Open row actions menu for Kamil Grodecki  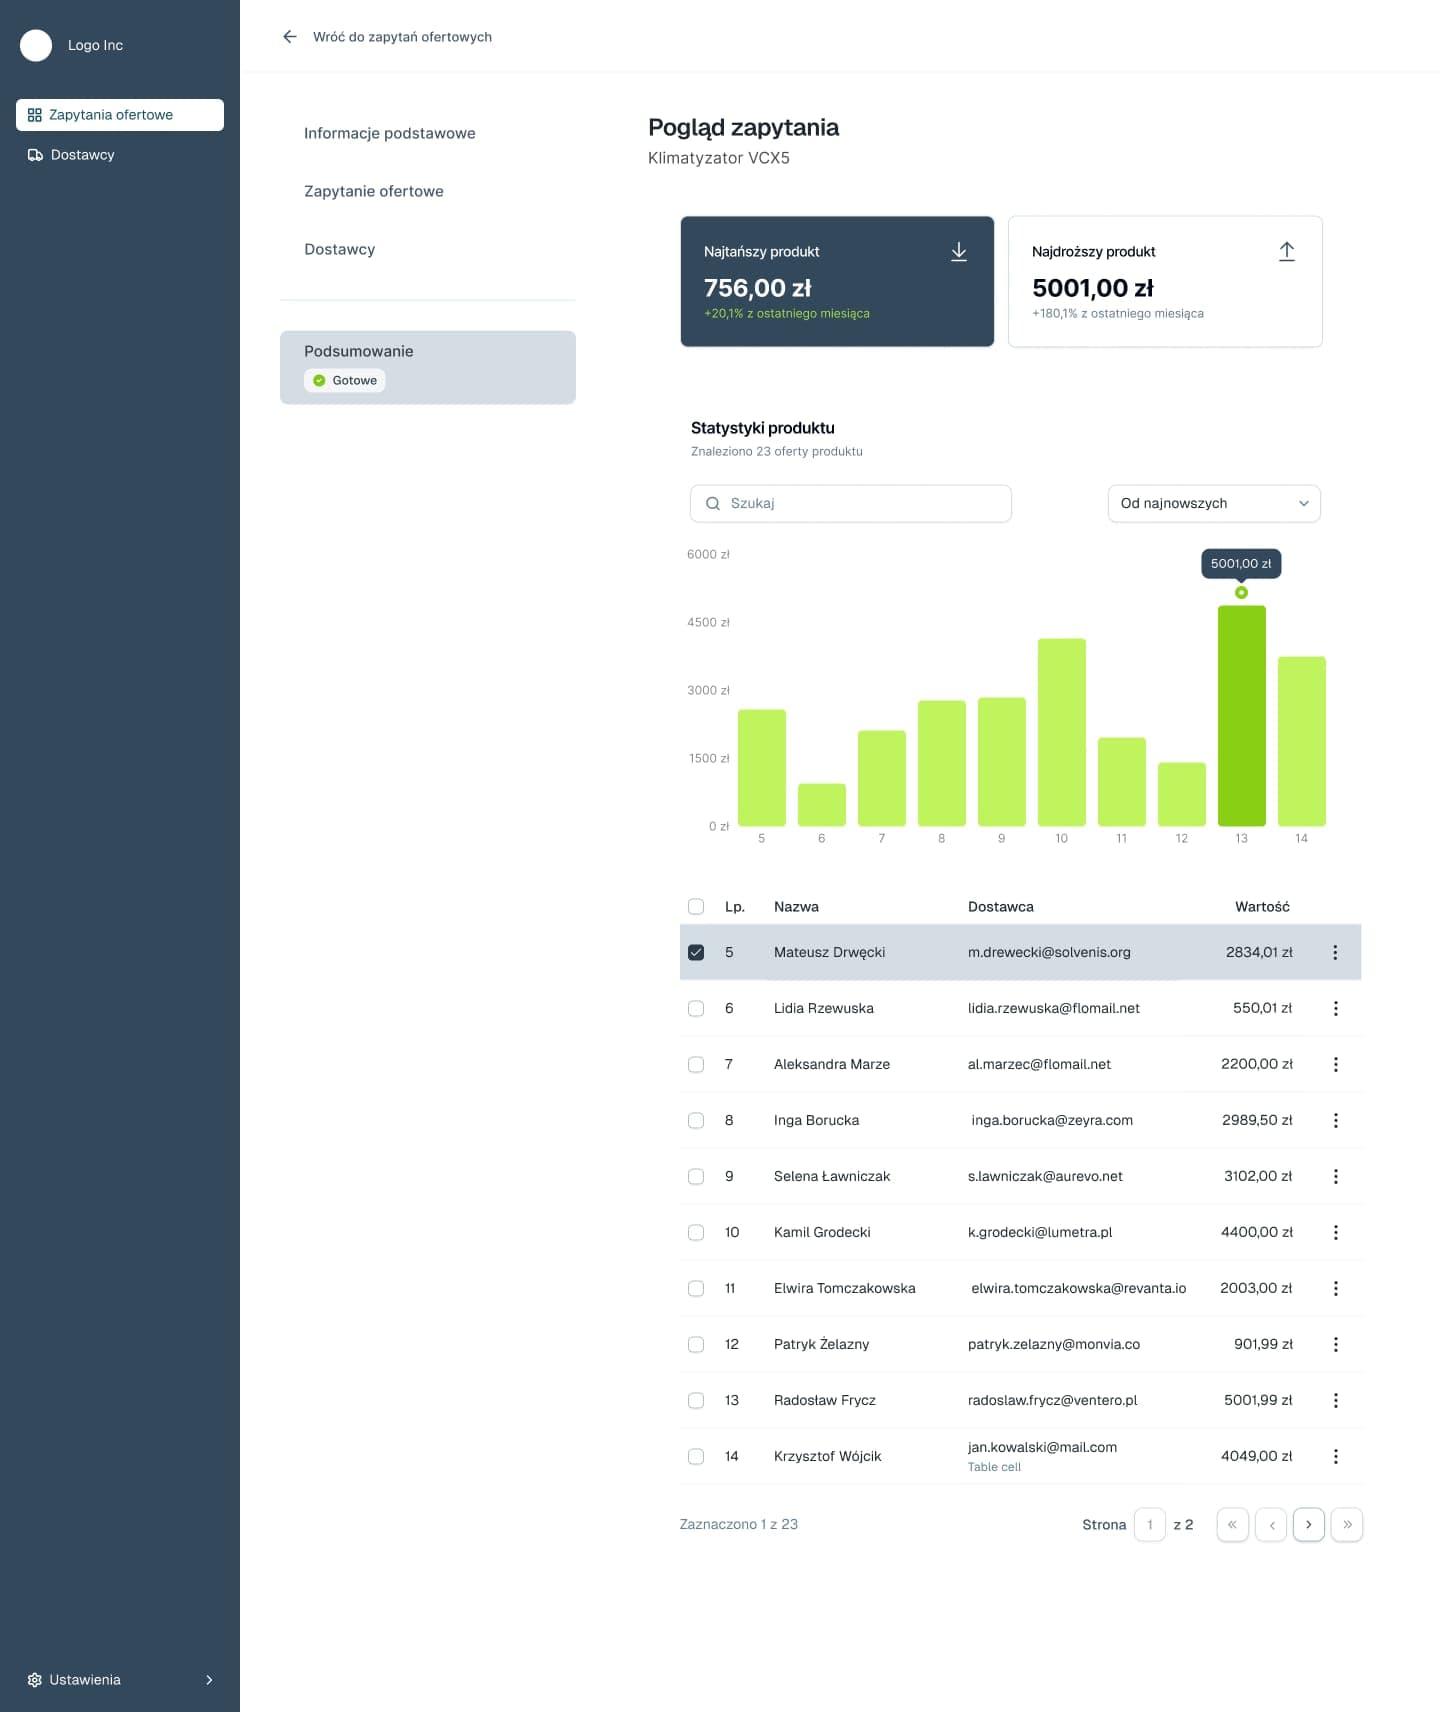[x=1334, y=1233]
